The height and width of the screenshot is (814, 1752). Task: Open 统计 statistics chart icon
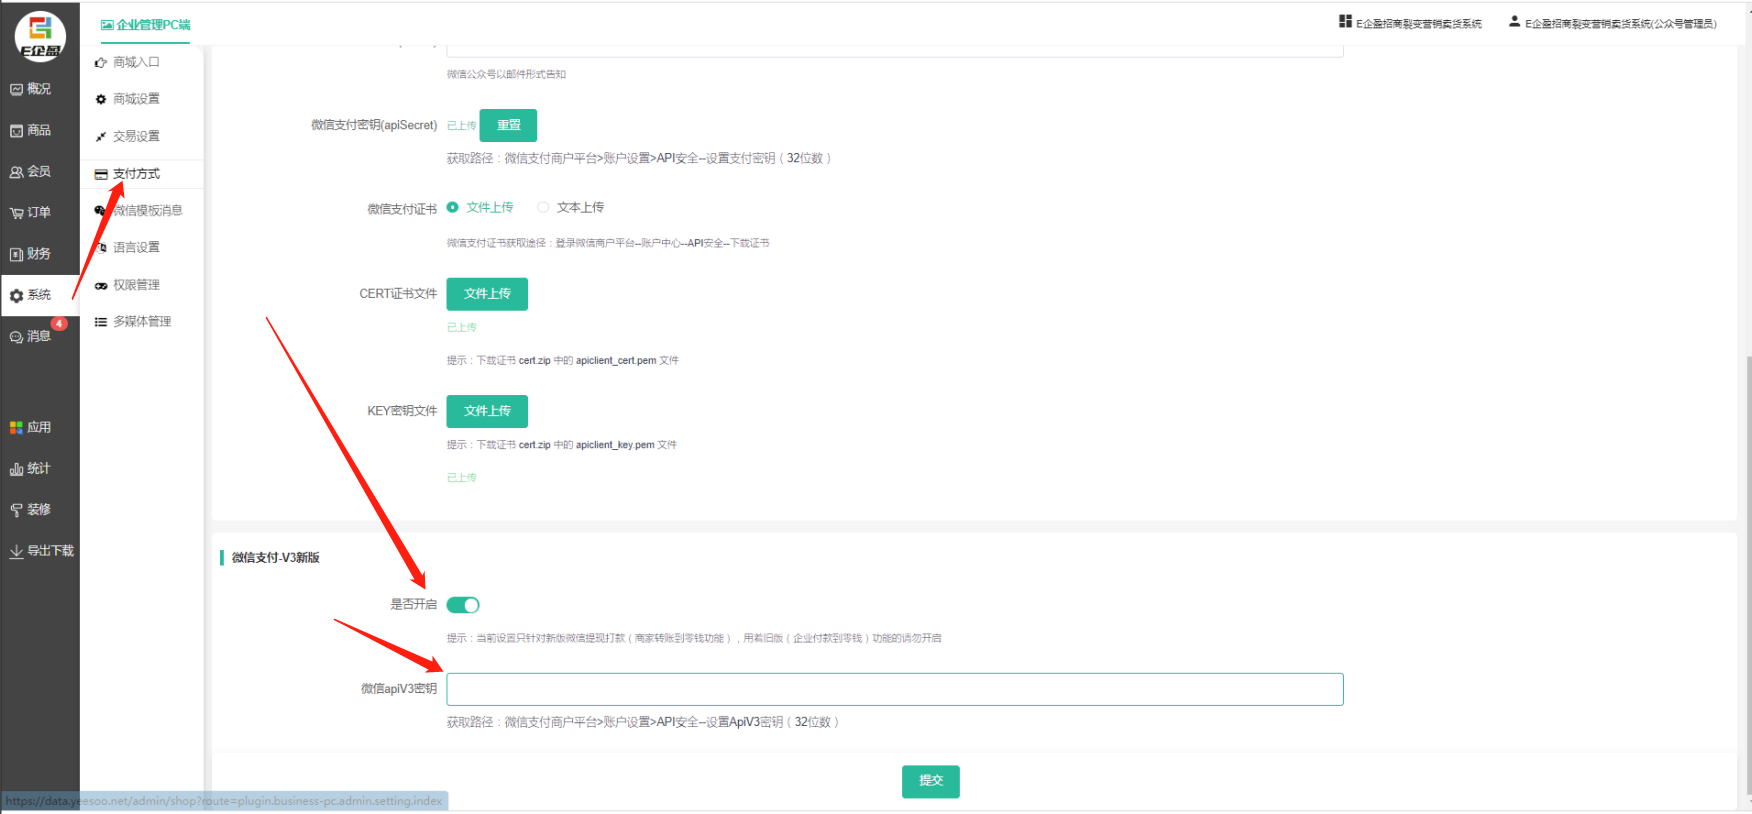17,469
